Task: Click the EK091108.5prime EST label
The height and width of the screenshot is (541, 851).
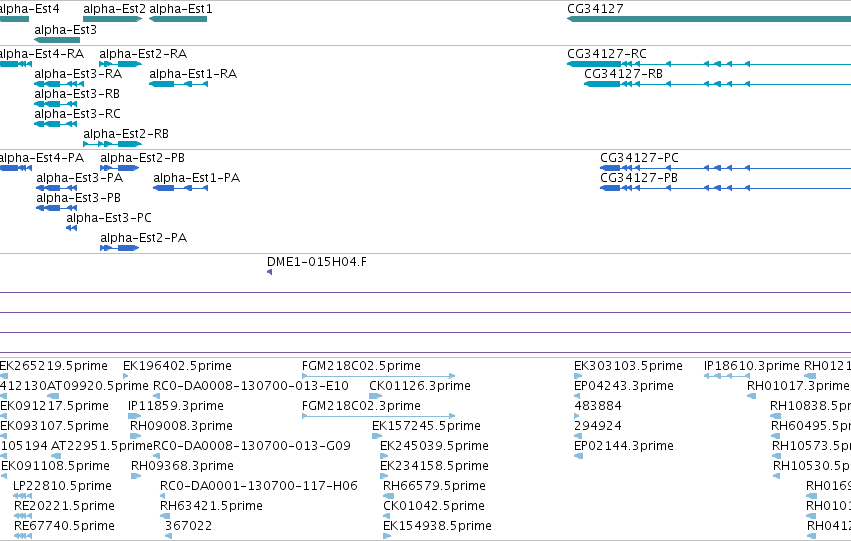Action: tap(55, 466)
